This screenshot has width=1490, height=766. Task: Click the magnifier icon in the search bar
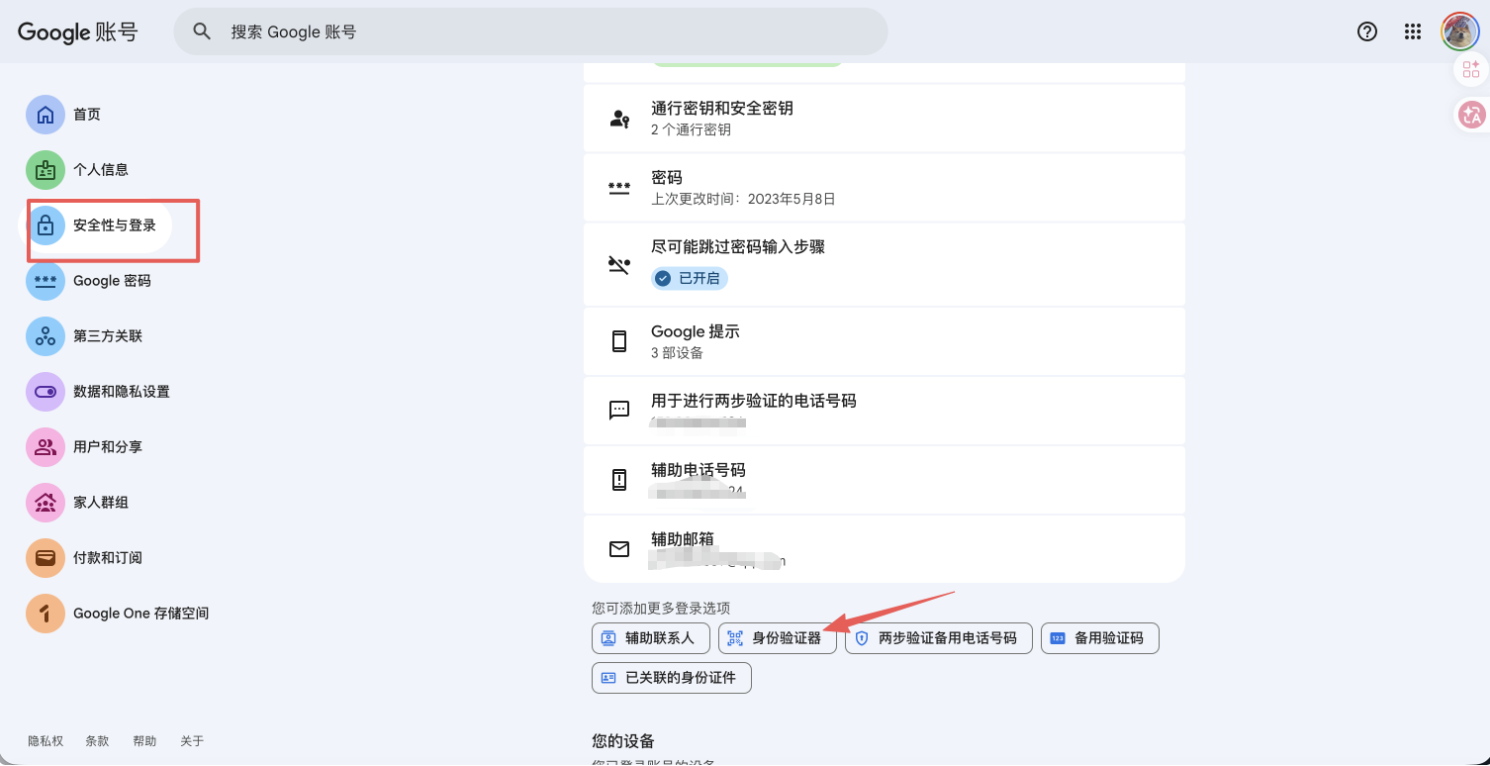click(x=202, y=32)
